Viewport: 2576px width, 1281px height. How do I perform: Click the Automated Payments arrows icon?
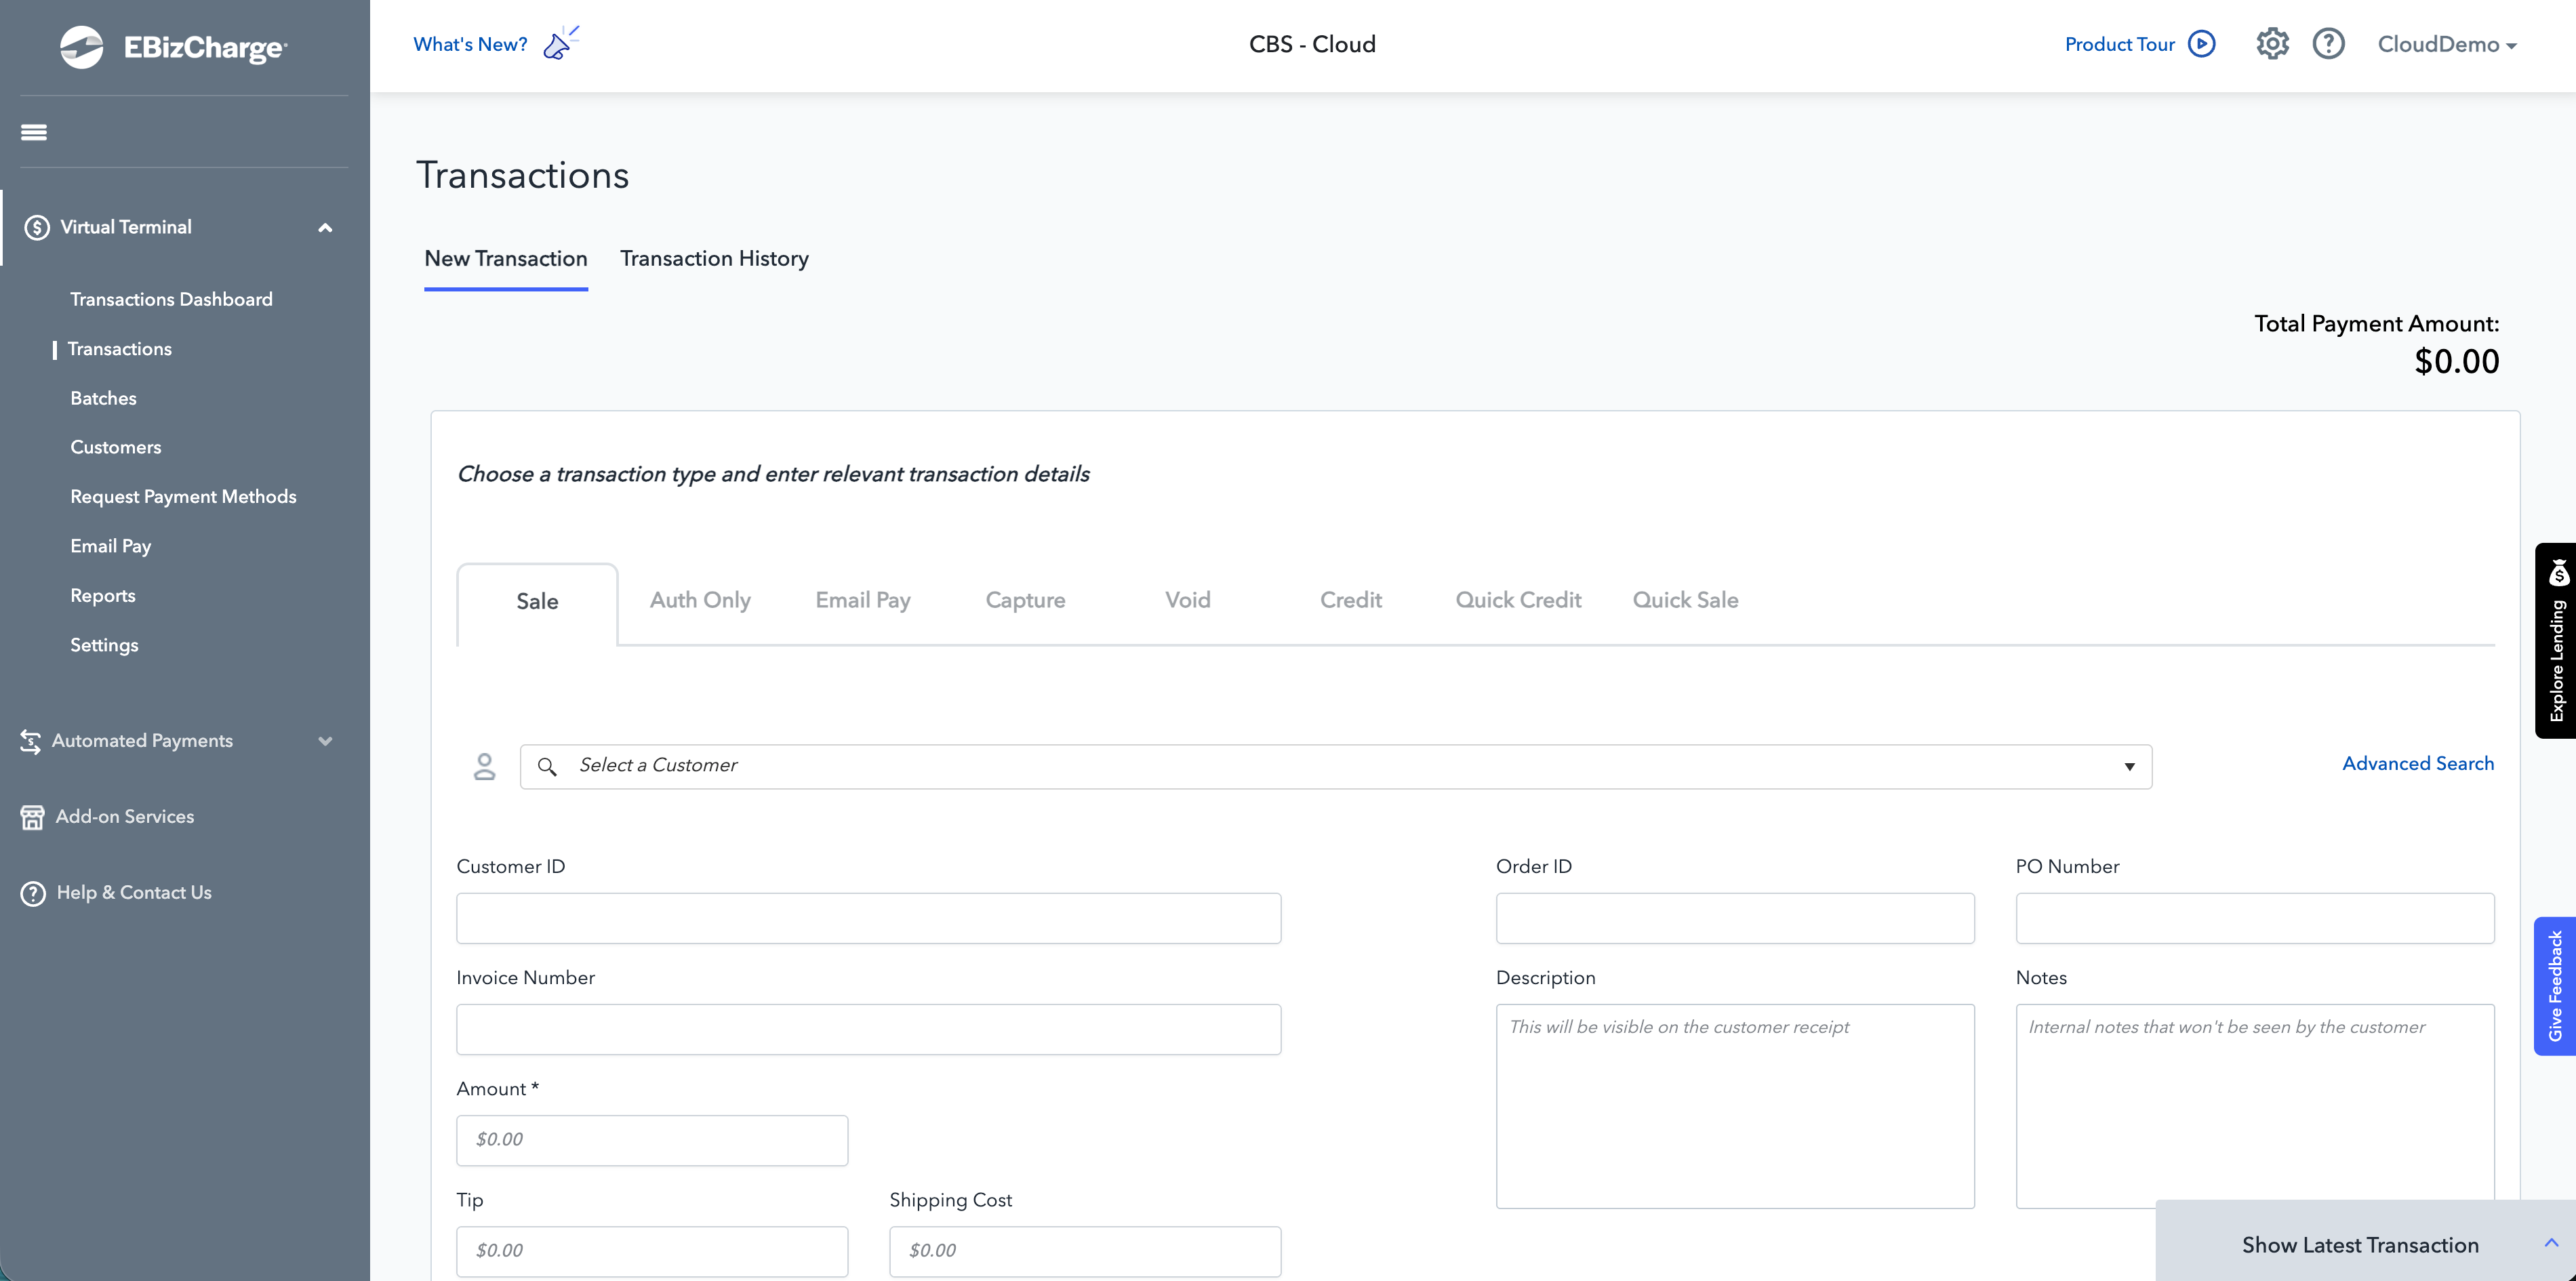(31, 741)
